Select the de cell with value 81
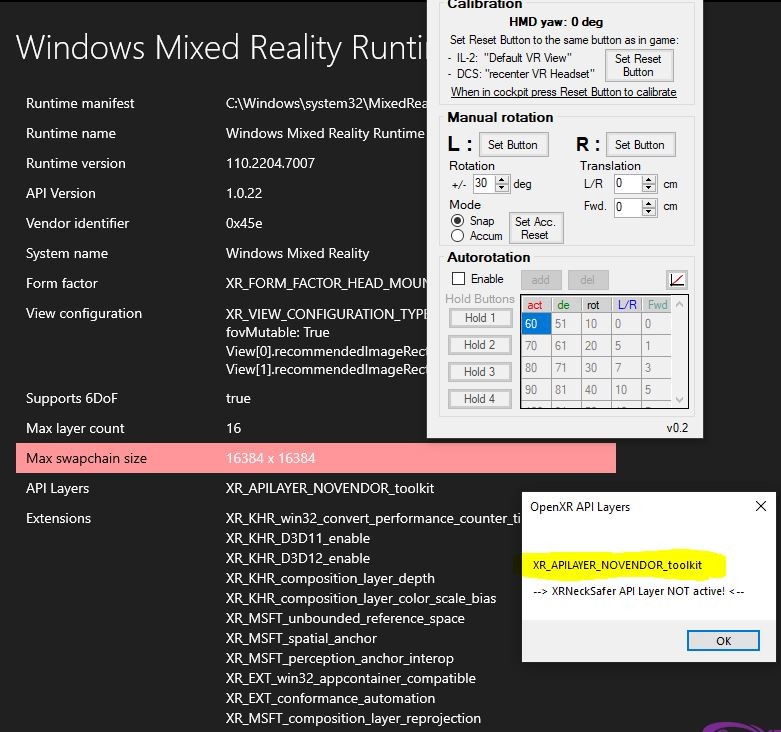The height and width of the screenshot is (732, 781). pos(566,389)
